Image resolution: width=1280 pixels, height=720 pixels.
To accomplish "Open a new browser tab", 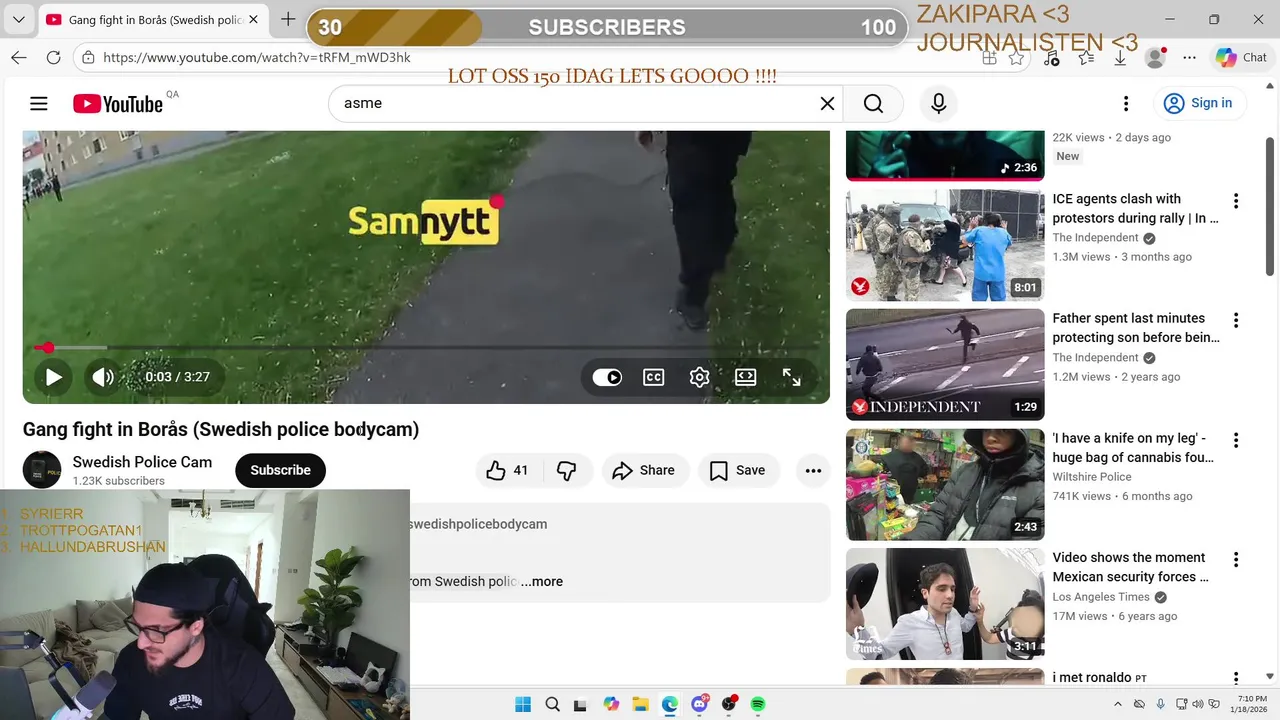I will coord(288,19).
